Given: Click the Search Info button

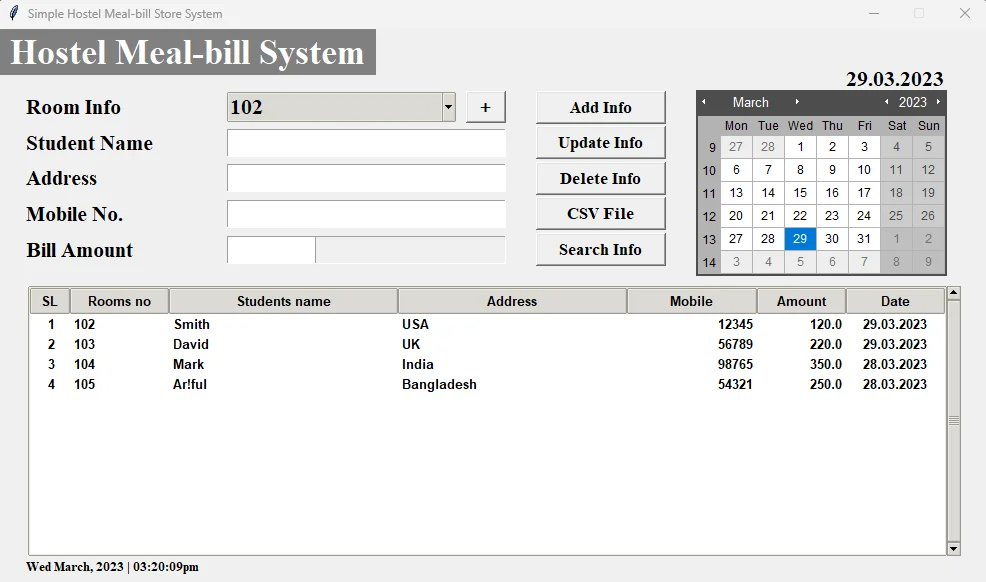Looking at the screenshot, I should (601, 250).
